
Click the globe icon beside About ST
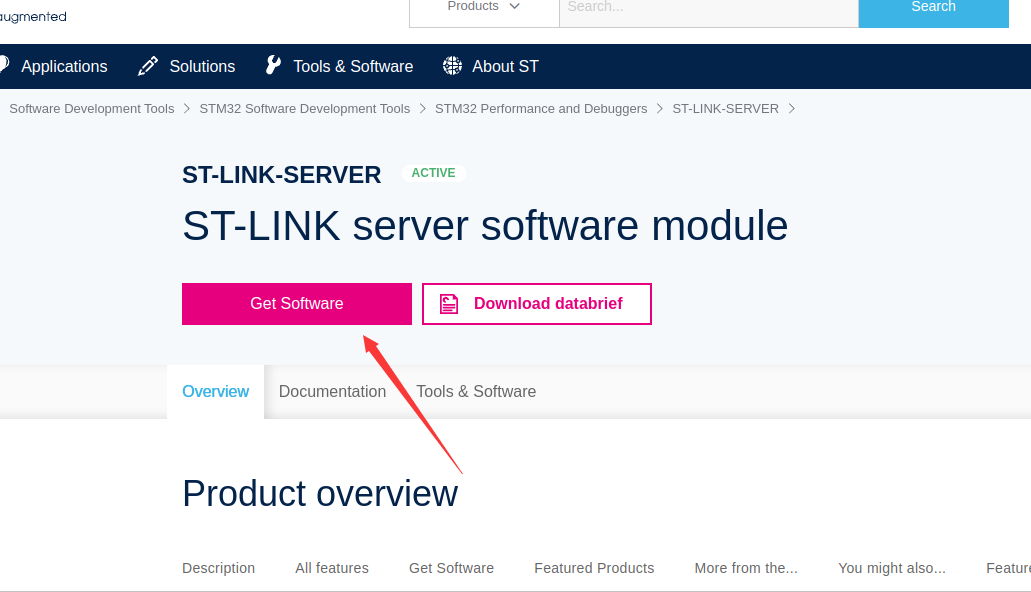(x=452, y=66)
